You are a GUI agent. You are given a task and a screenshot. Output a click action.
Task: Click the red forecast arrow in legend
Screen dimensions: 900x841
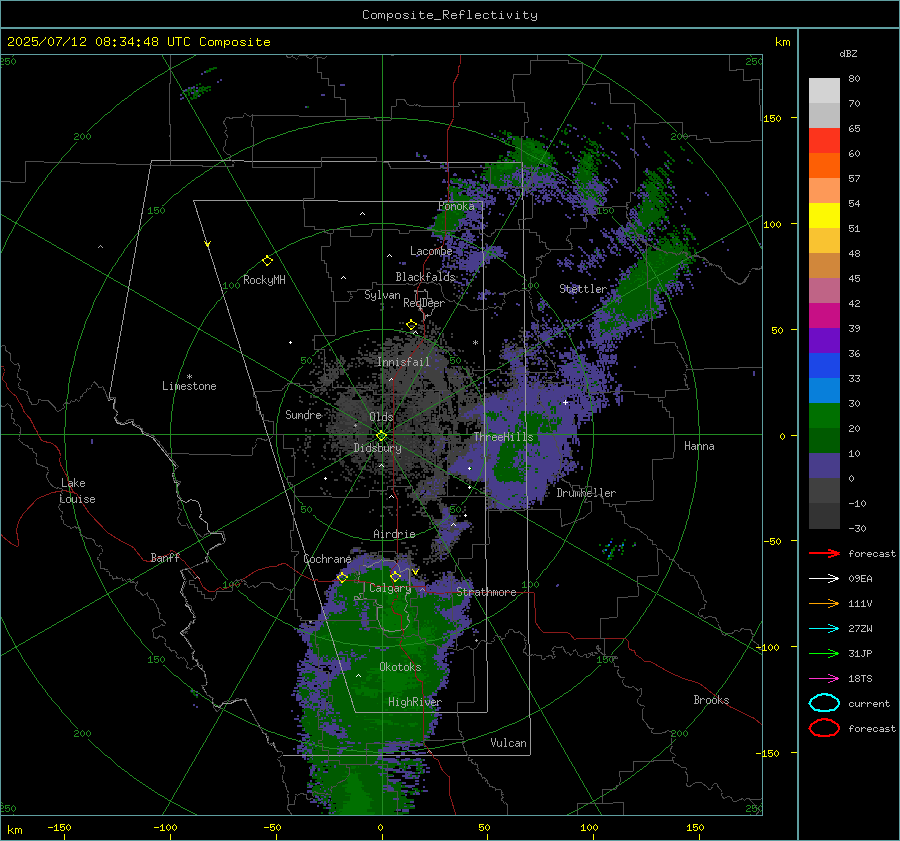824,553
